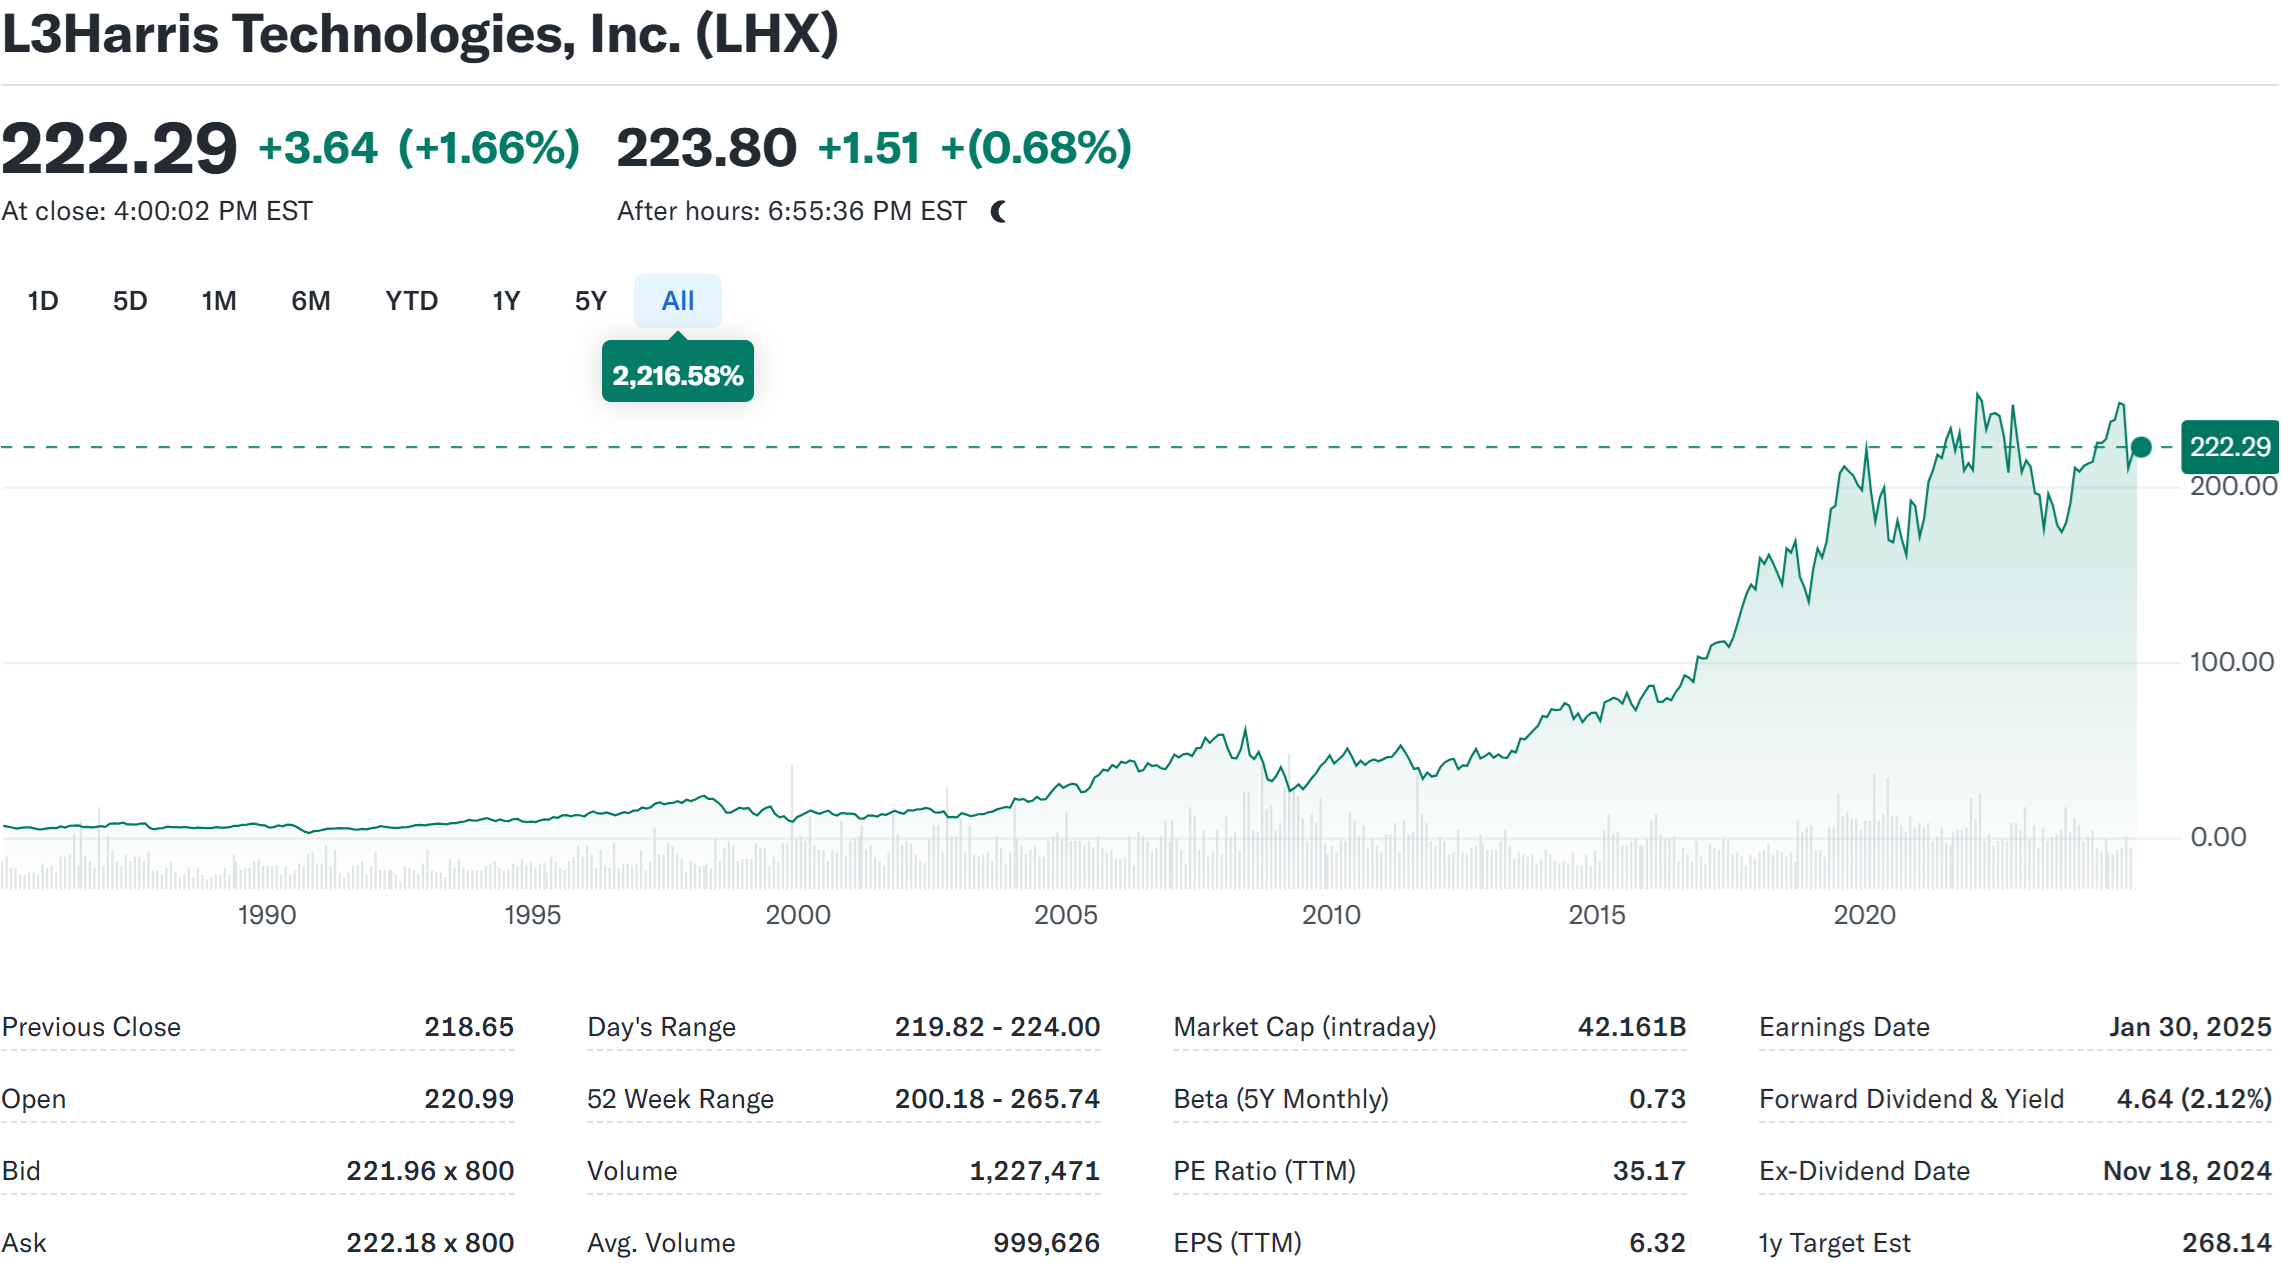Viewport: 2281px width, 1263px height.
Task: Click the Avg. Volume label
Action: coord(661,1243)
